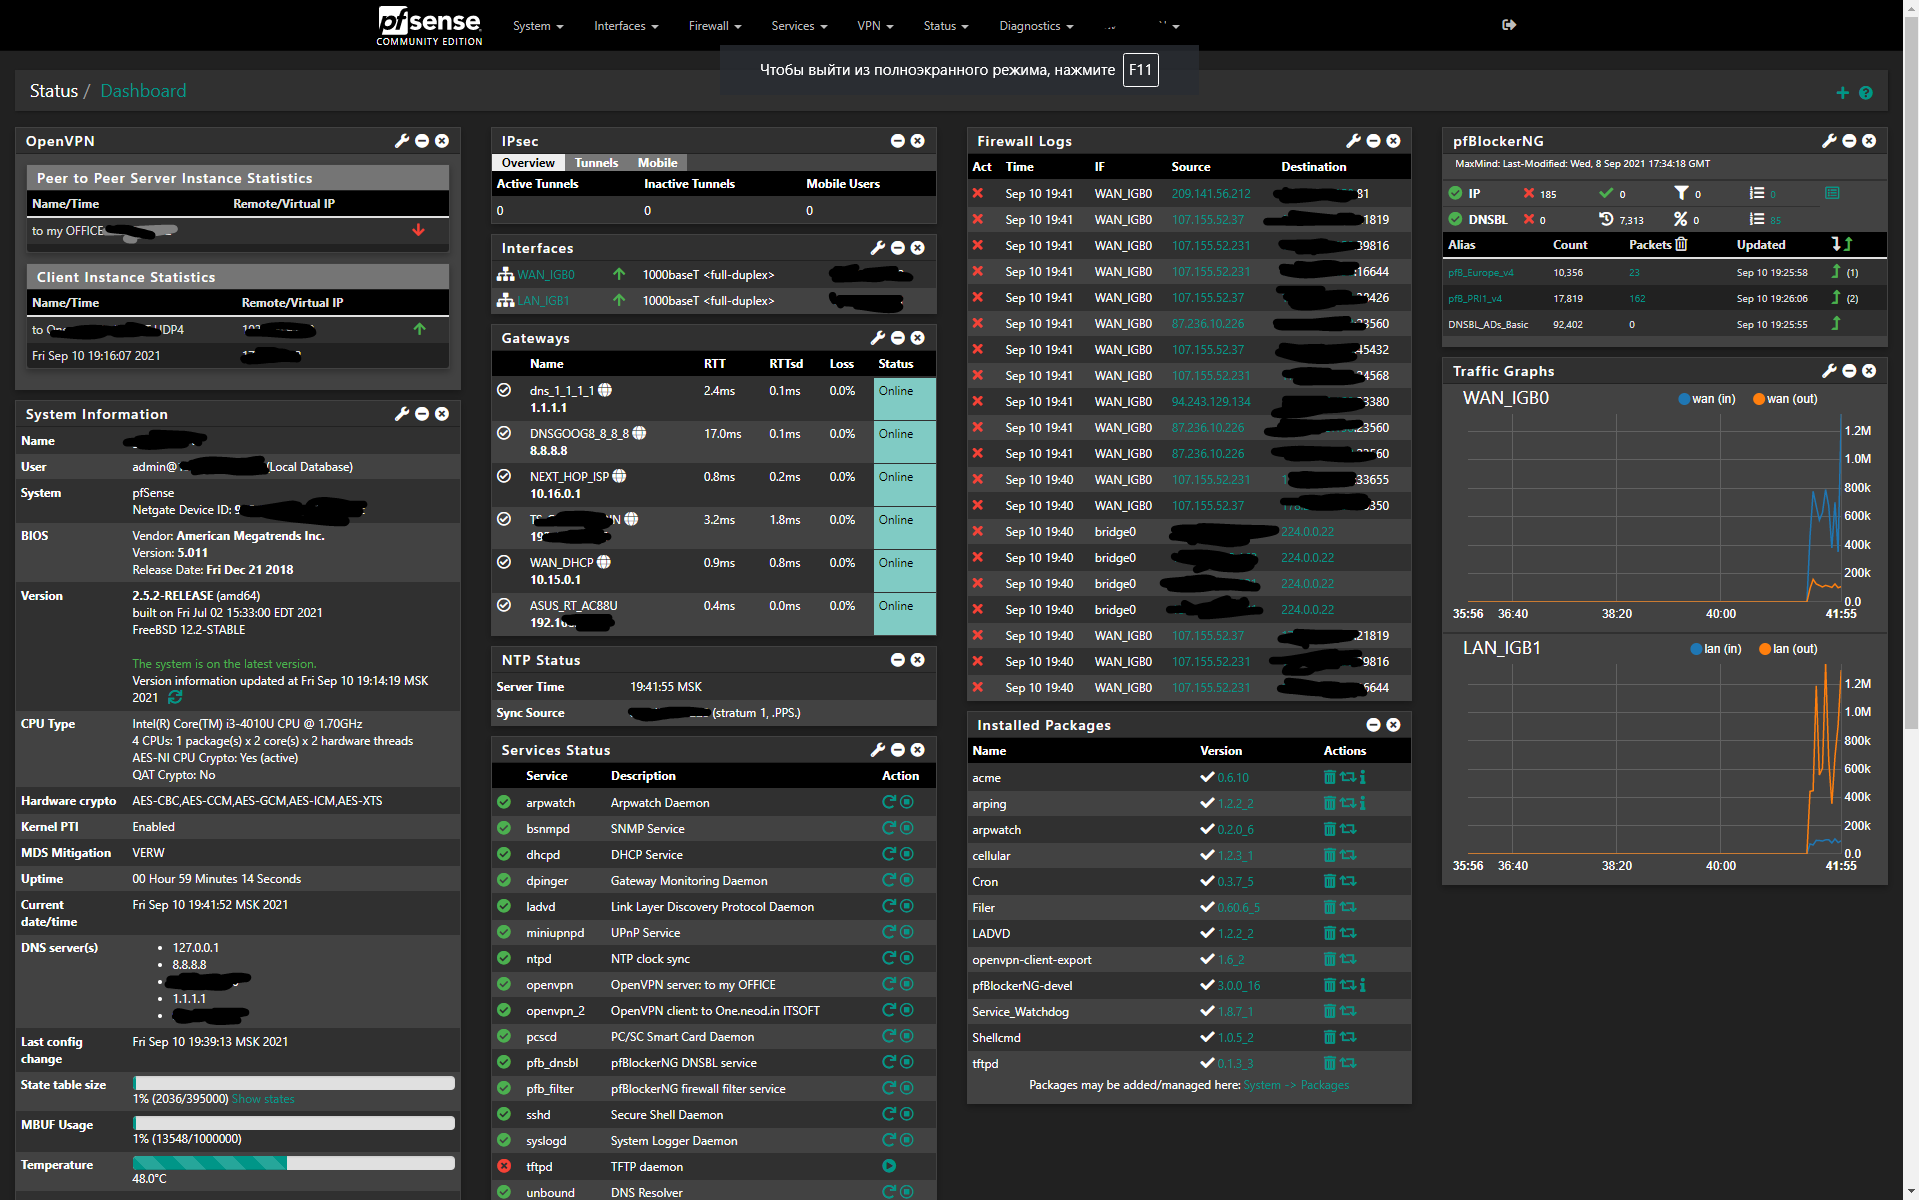Reinstall the arping package
Screen dimensions: 1919x1200
click(1347, 803)
